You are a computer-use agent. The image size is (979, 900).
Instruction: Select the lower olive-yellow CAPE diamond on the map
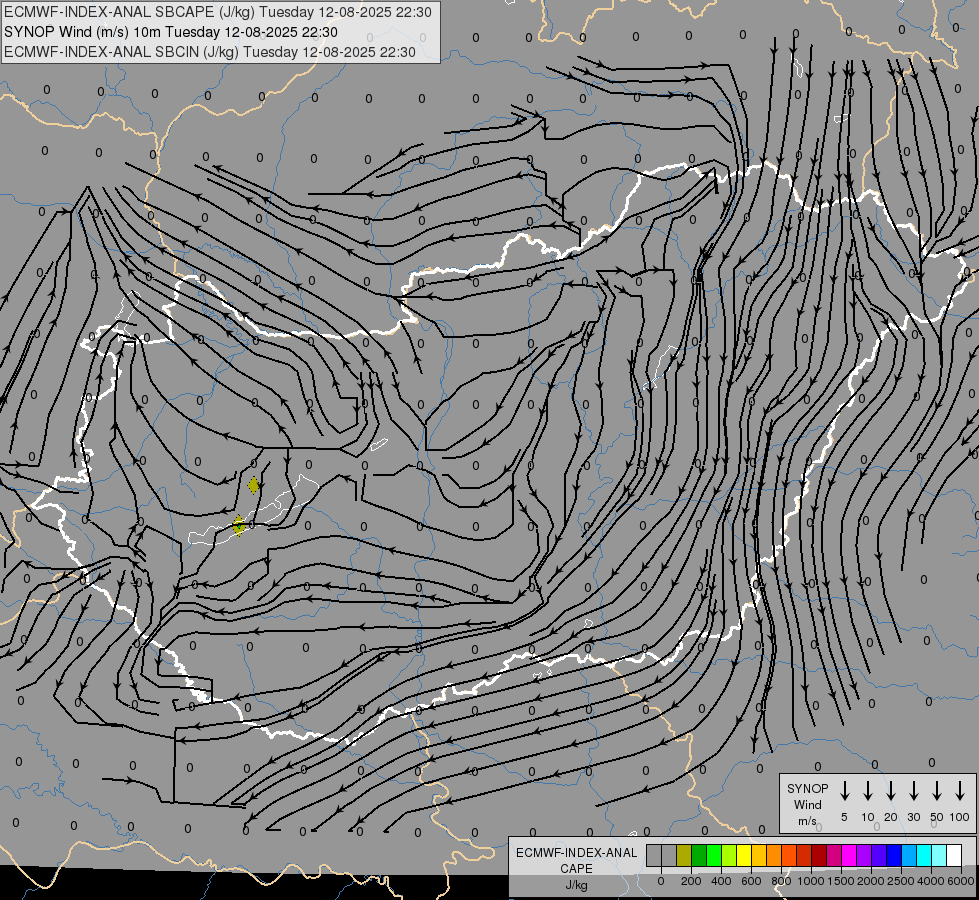click(239, 525)
